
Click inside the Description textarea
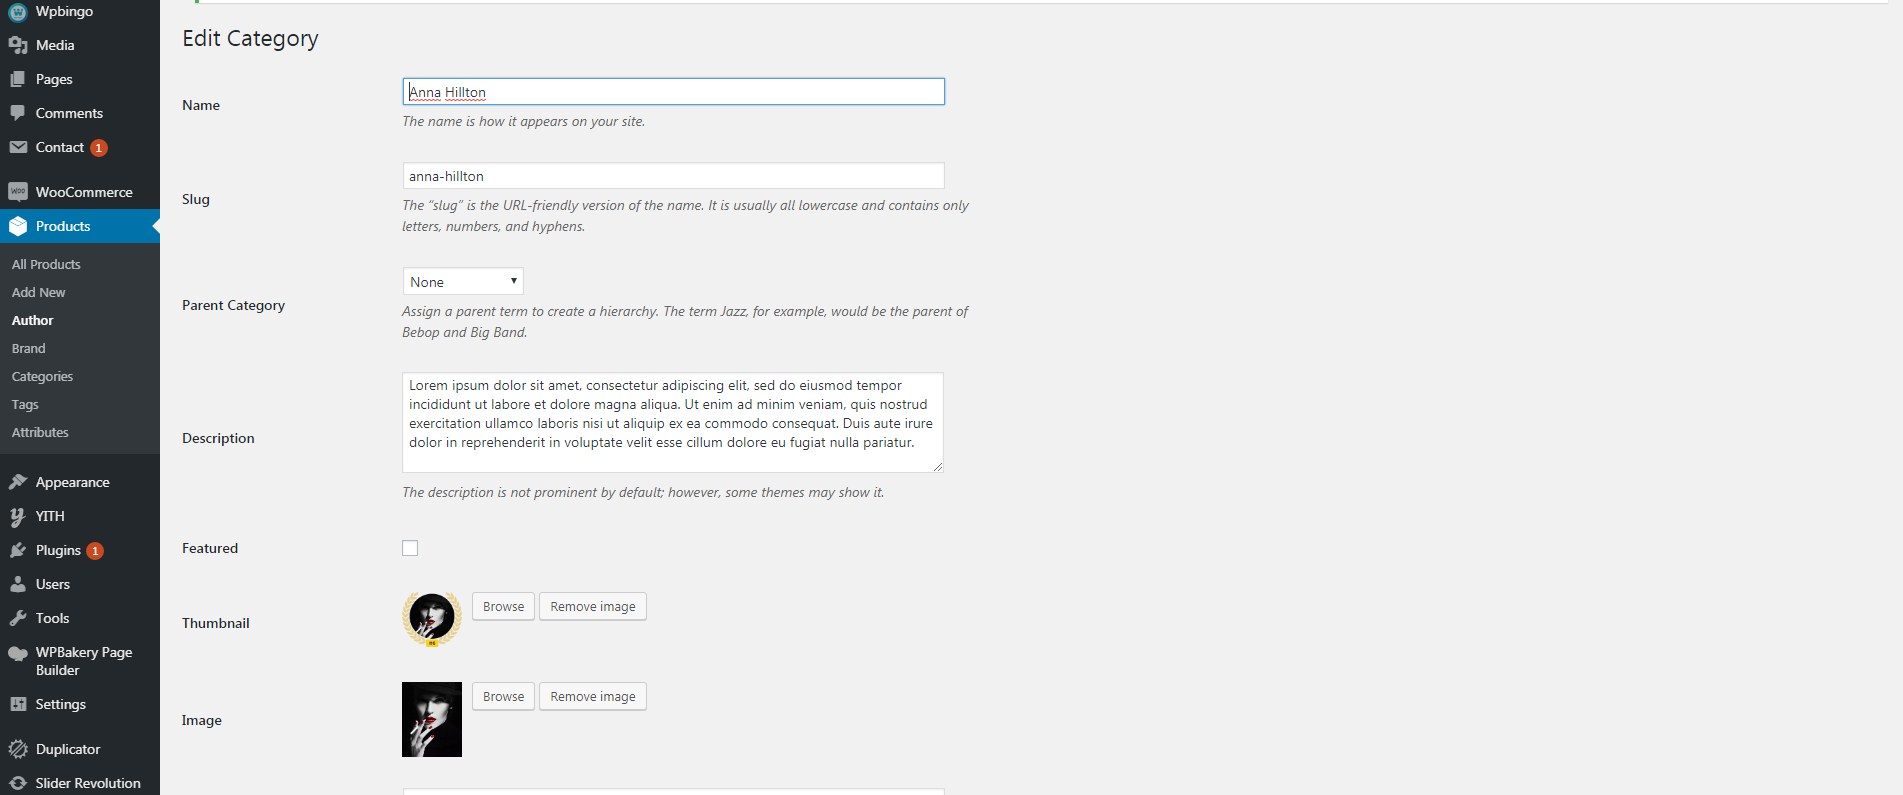[673, 422]
